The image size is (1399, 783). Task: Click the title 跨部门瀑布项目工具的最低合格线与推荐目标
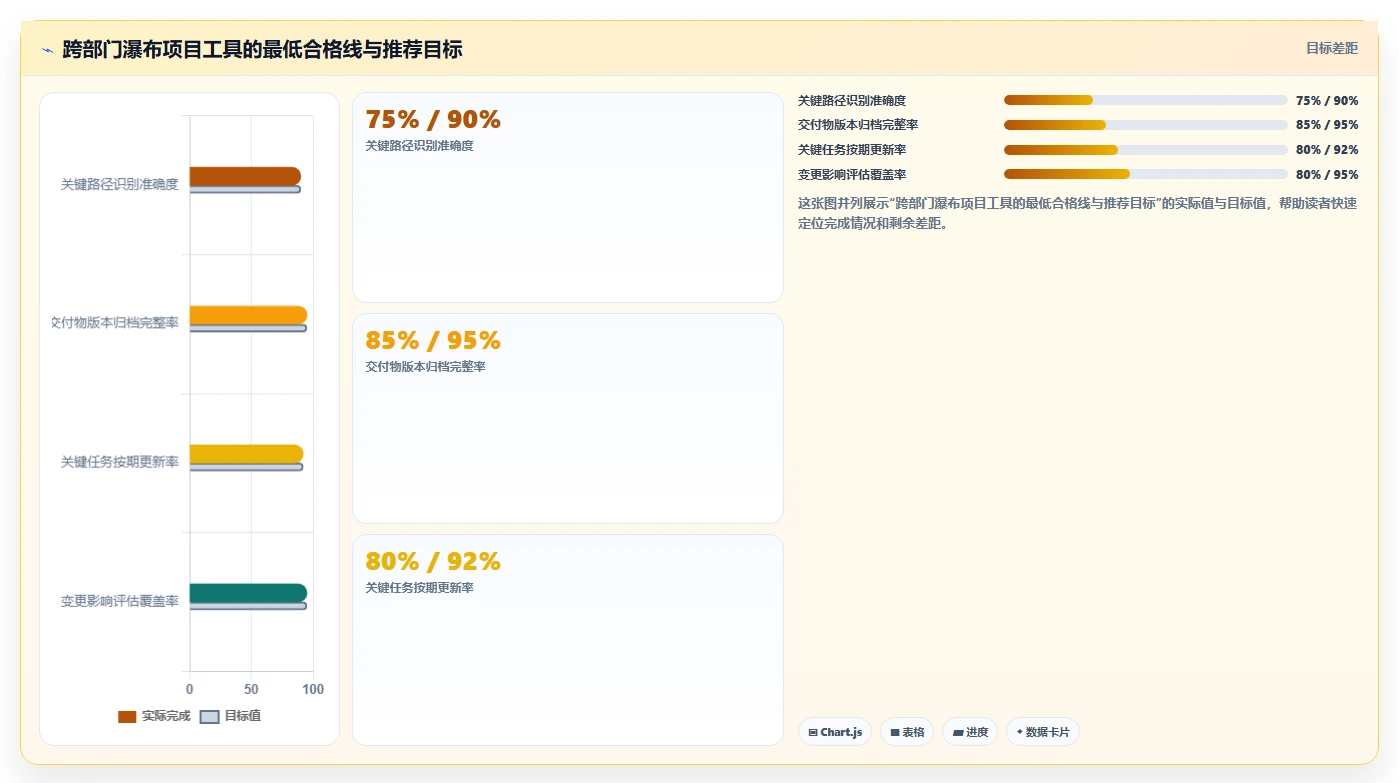pyautogui.click(x=262, y=49)
